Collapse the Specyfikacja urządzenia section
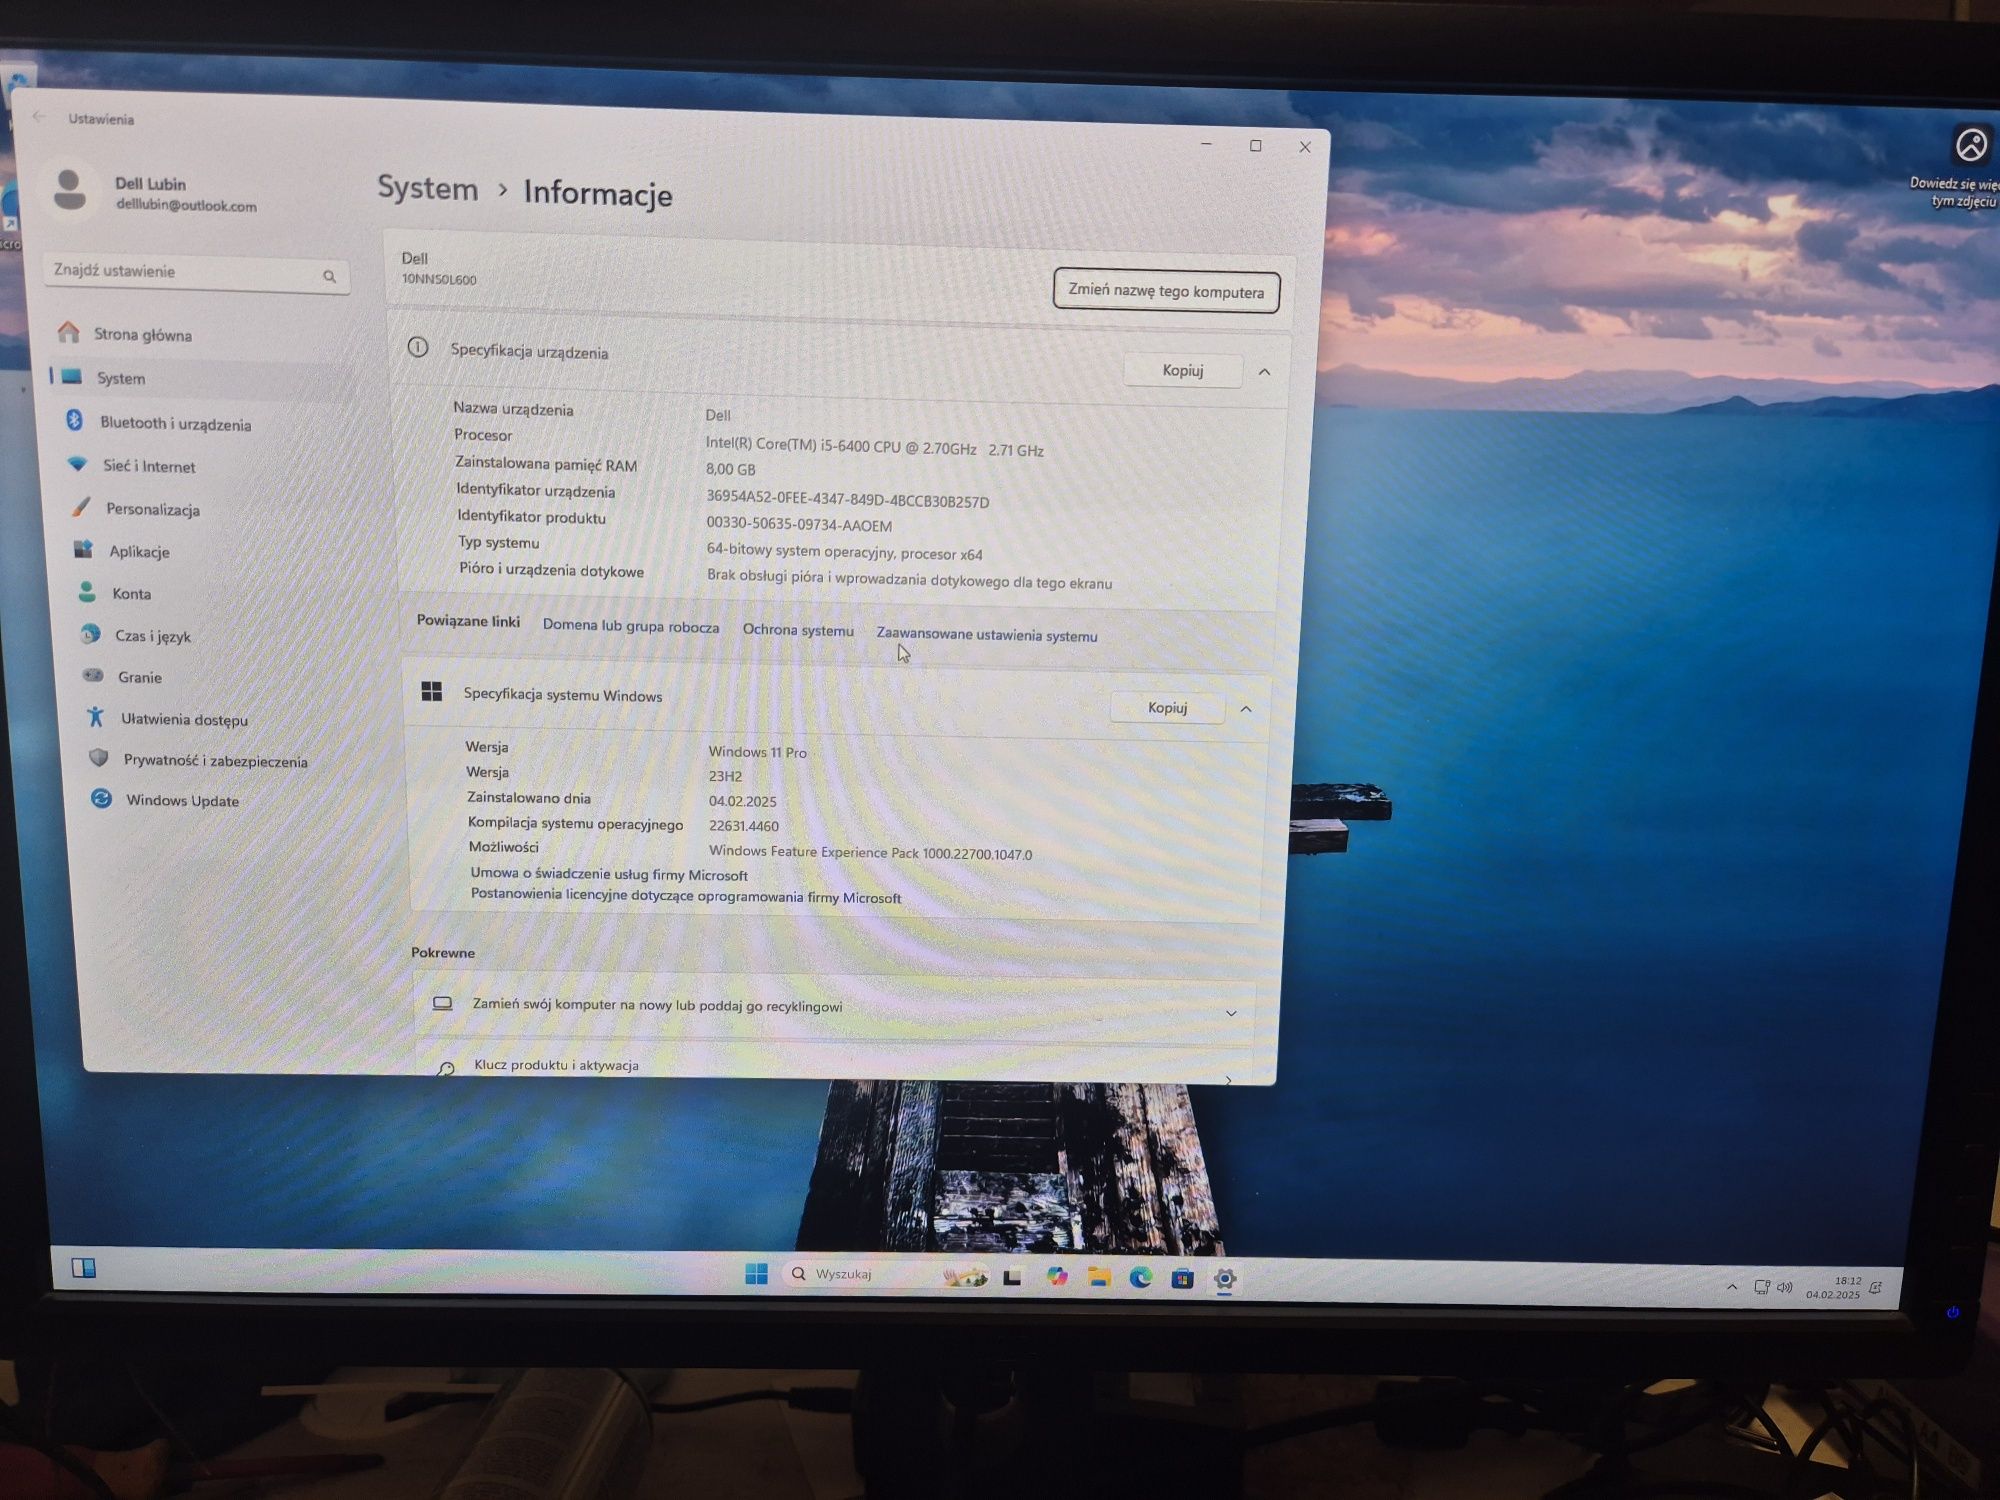 pyautogui.click(x=1264, y=372)
